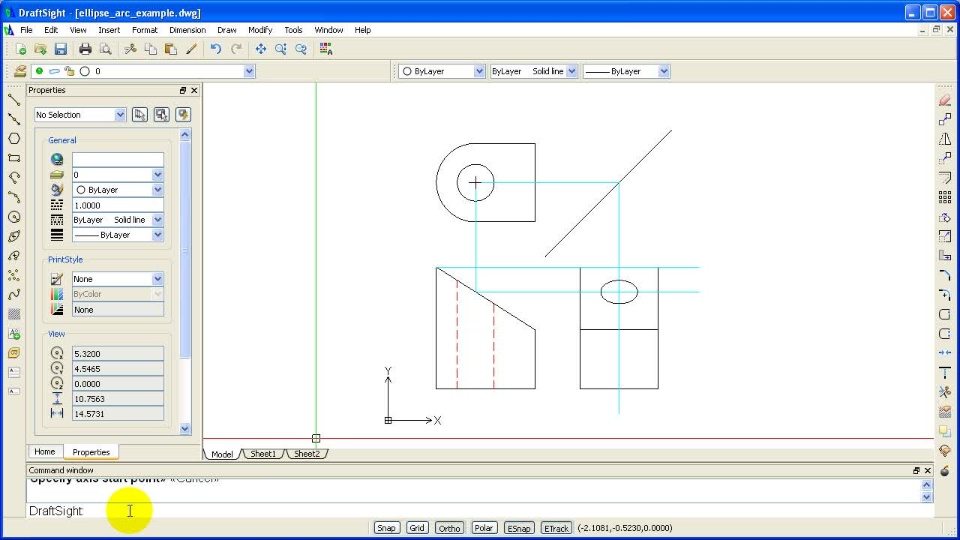Click the New document icon
960x540 pixels.
click(20, 49)
